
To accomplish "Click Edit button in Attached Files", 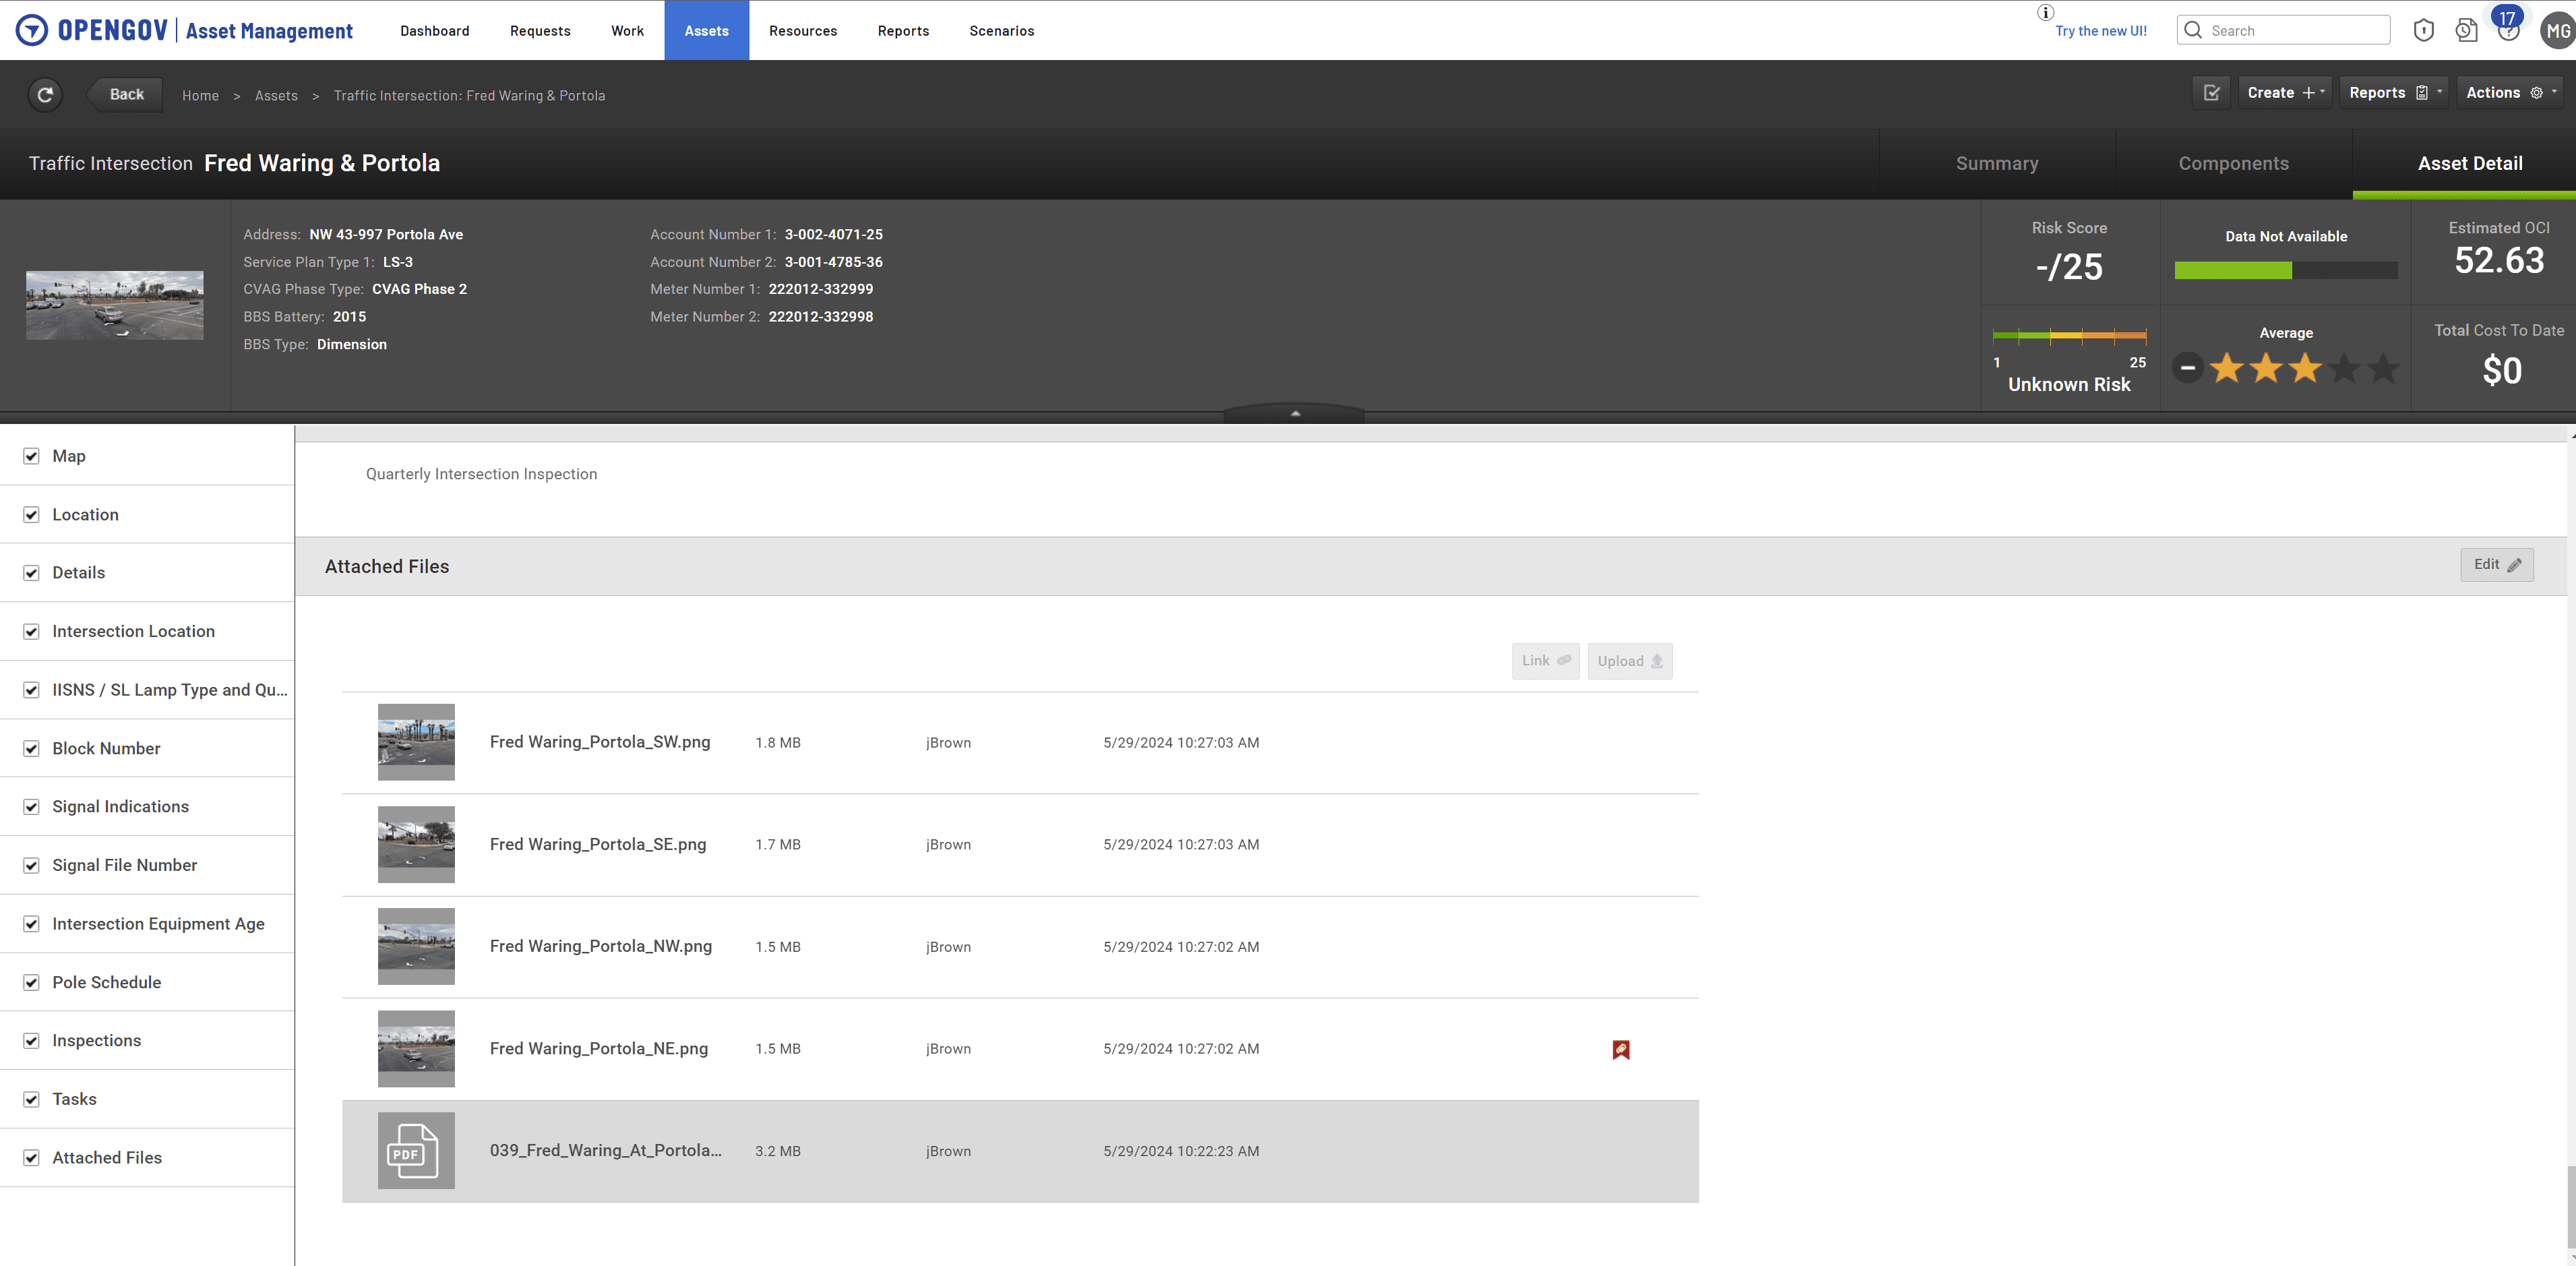I will (x=2496, y=564).
